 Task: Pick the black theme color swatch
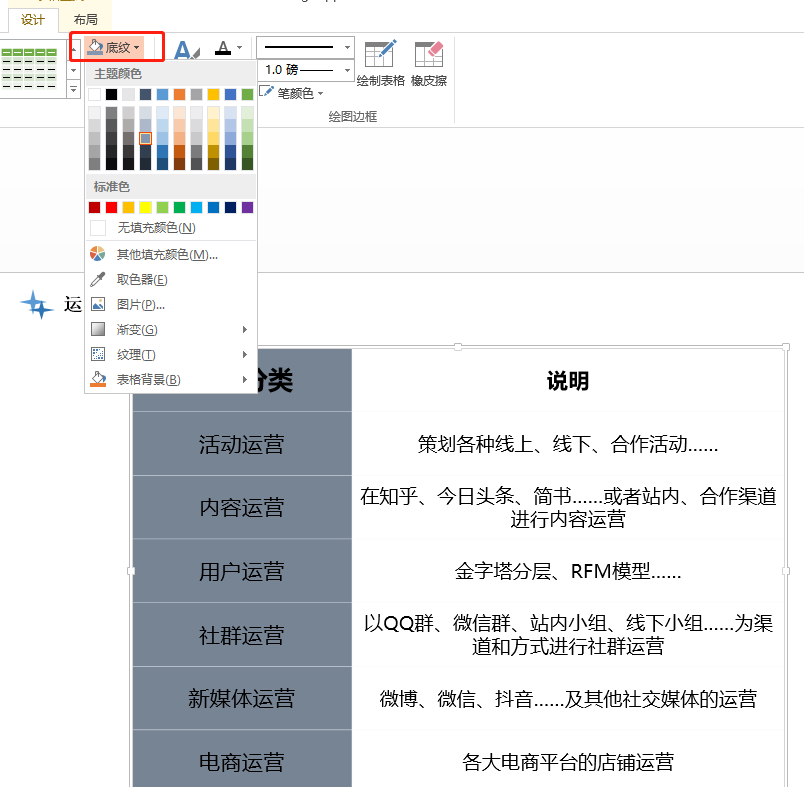(x=111, y=94)
